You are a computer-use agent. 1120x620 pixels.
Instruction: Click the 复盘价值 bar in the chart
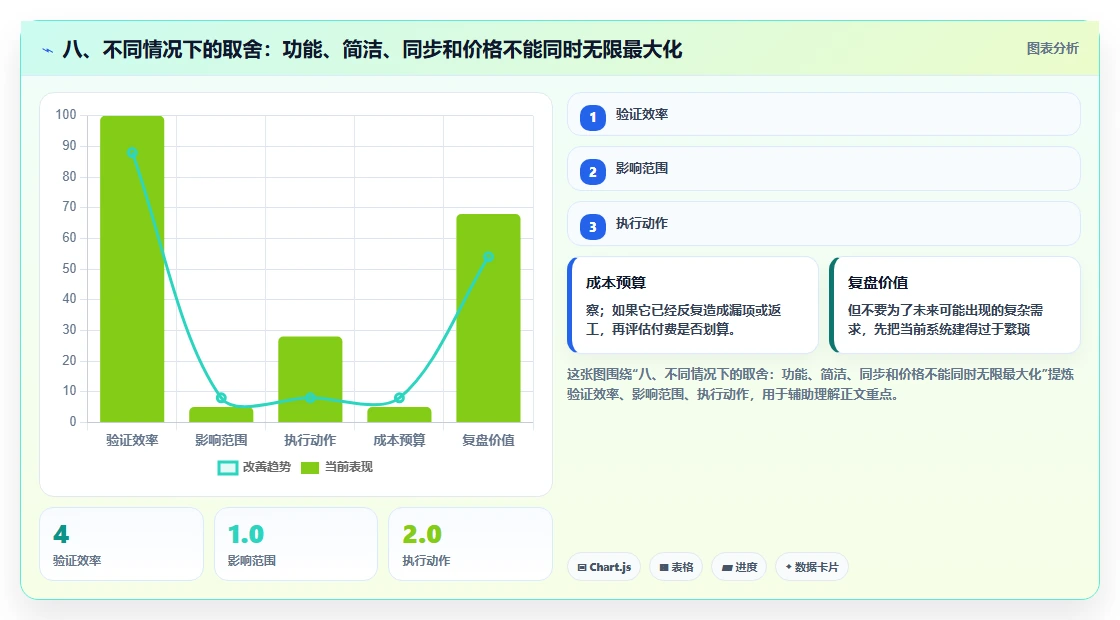(x=489, y=318)
